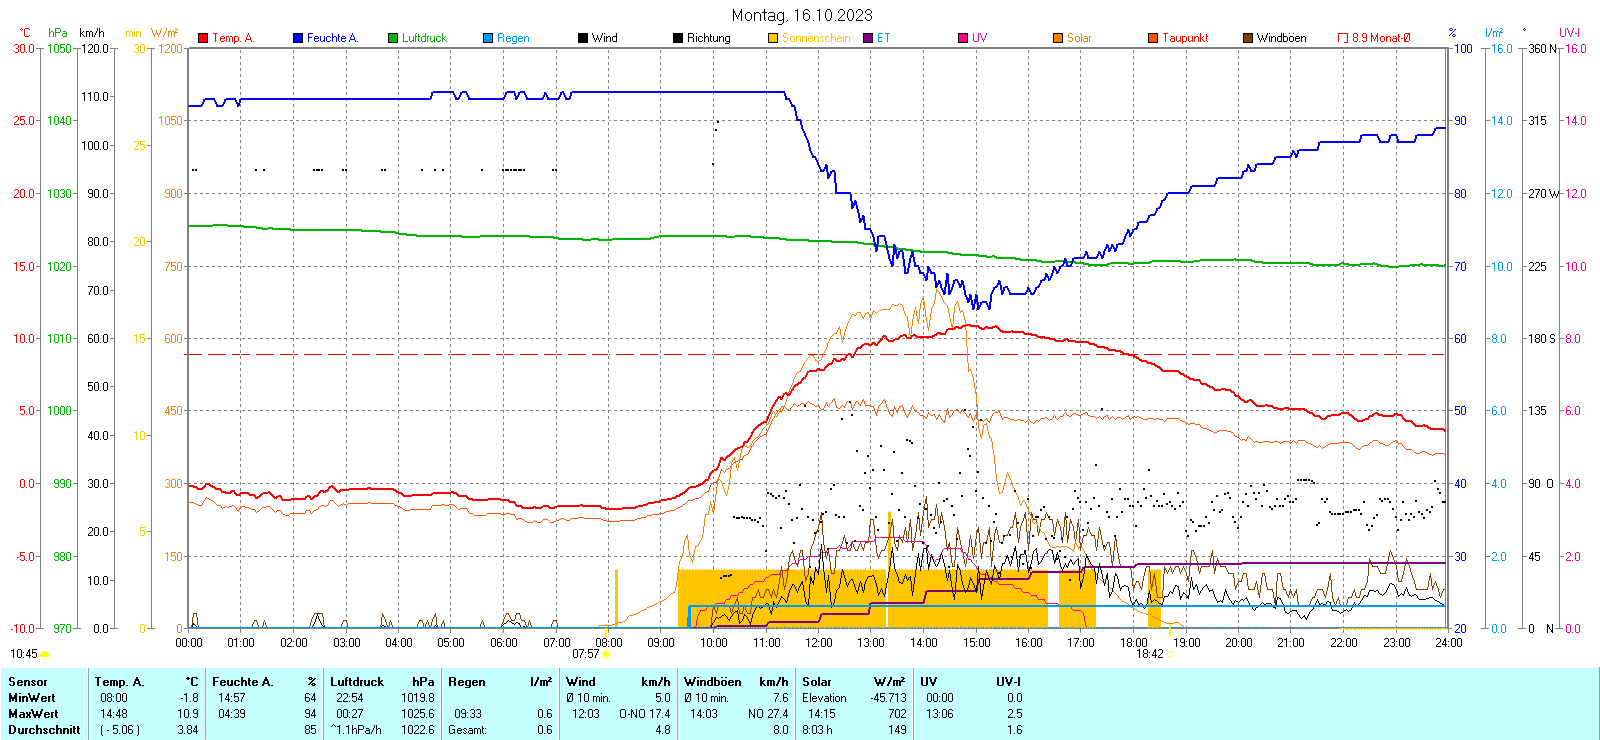The height and width of the screenshot is (740, 1600).
Task: Click the Taupunkt legend label
Action: point(1185,38)
